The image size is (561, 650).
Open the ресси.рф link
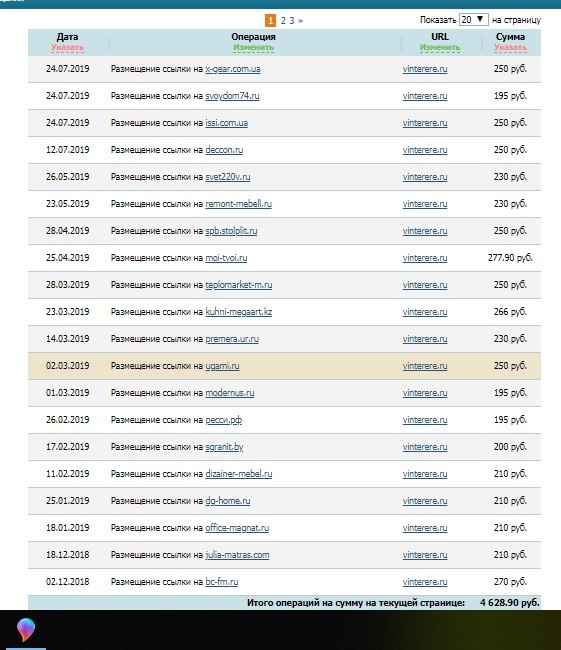tap(224, 420)
